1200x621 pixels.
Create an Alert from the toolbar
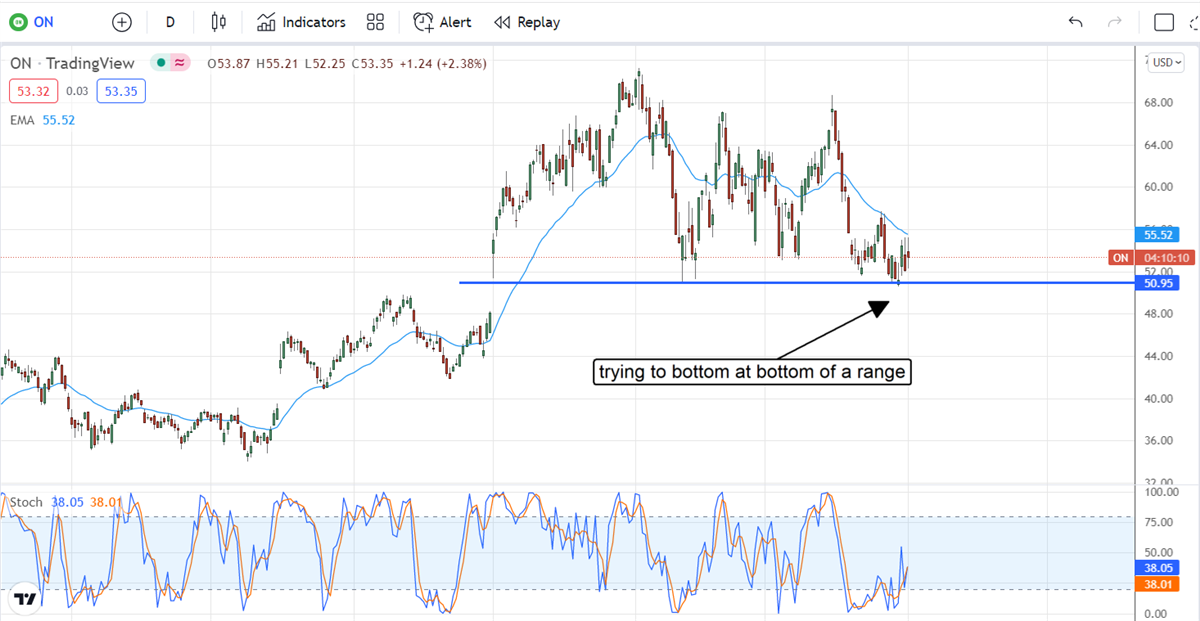pos(442,22)
